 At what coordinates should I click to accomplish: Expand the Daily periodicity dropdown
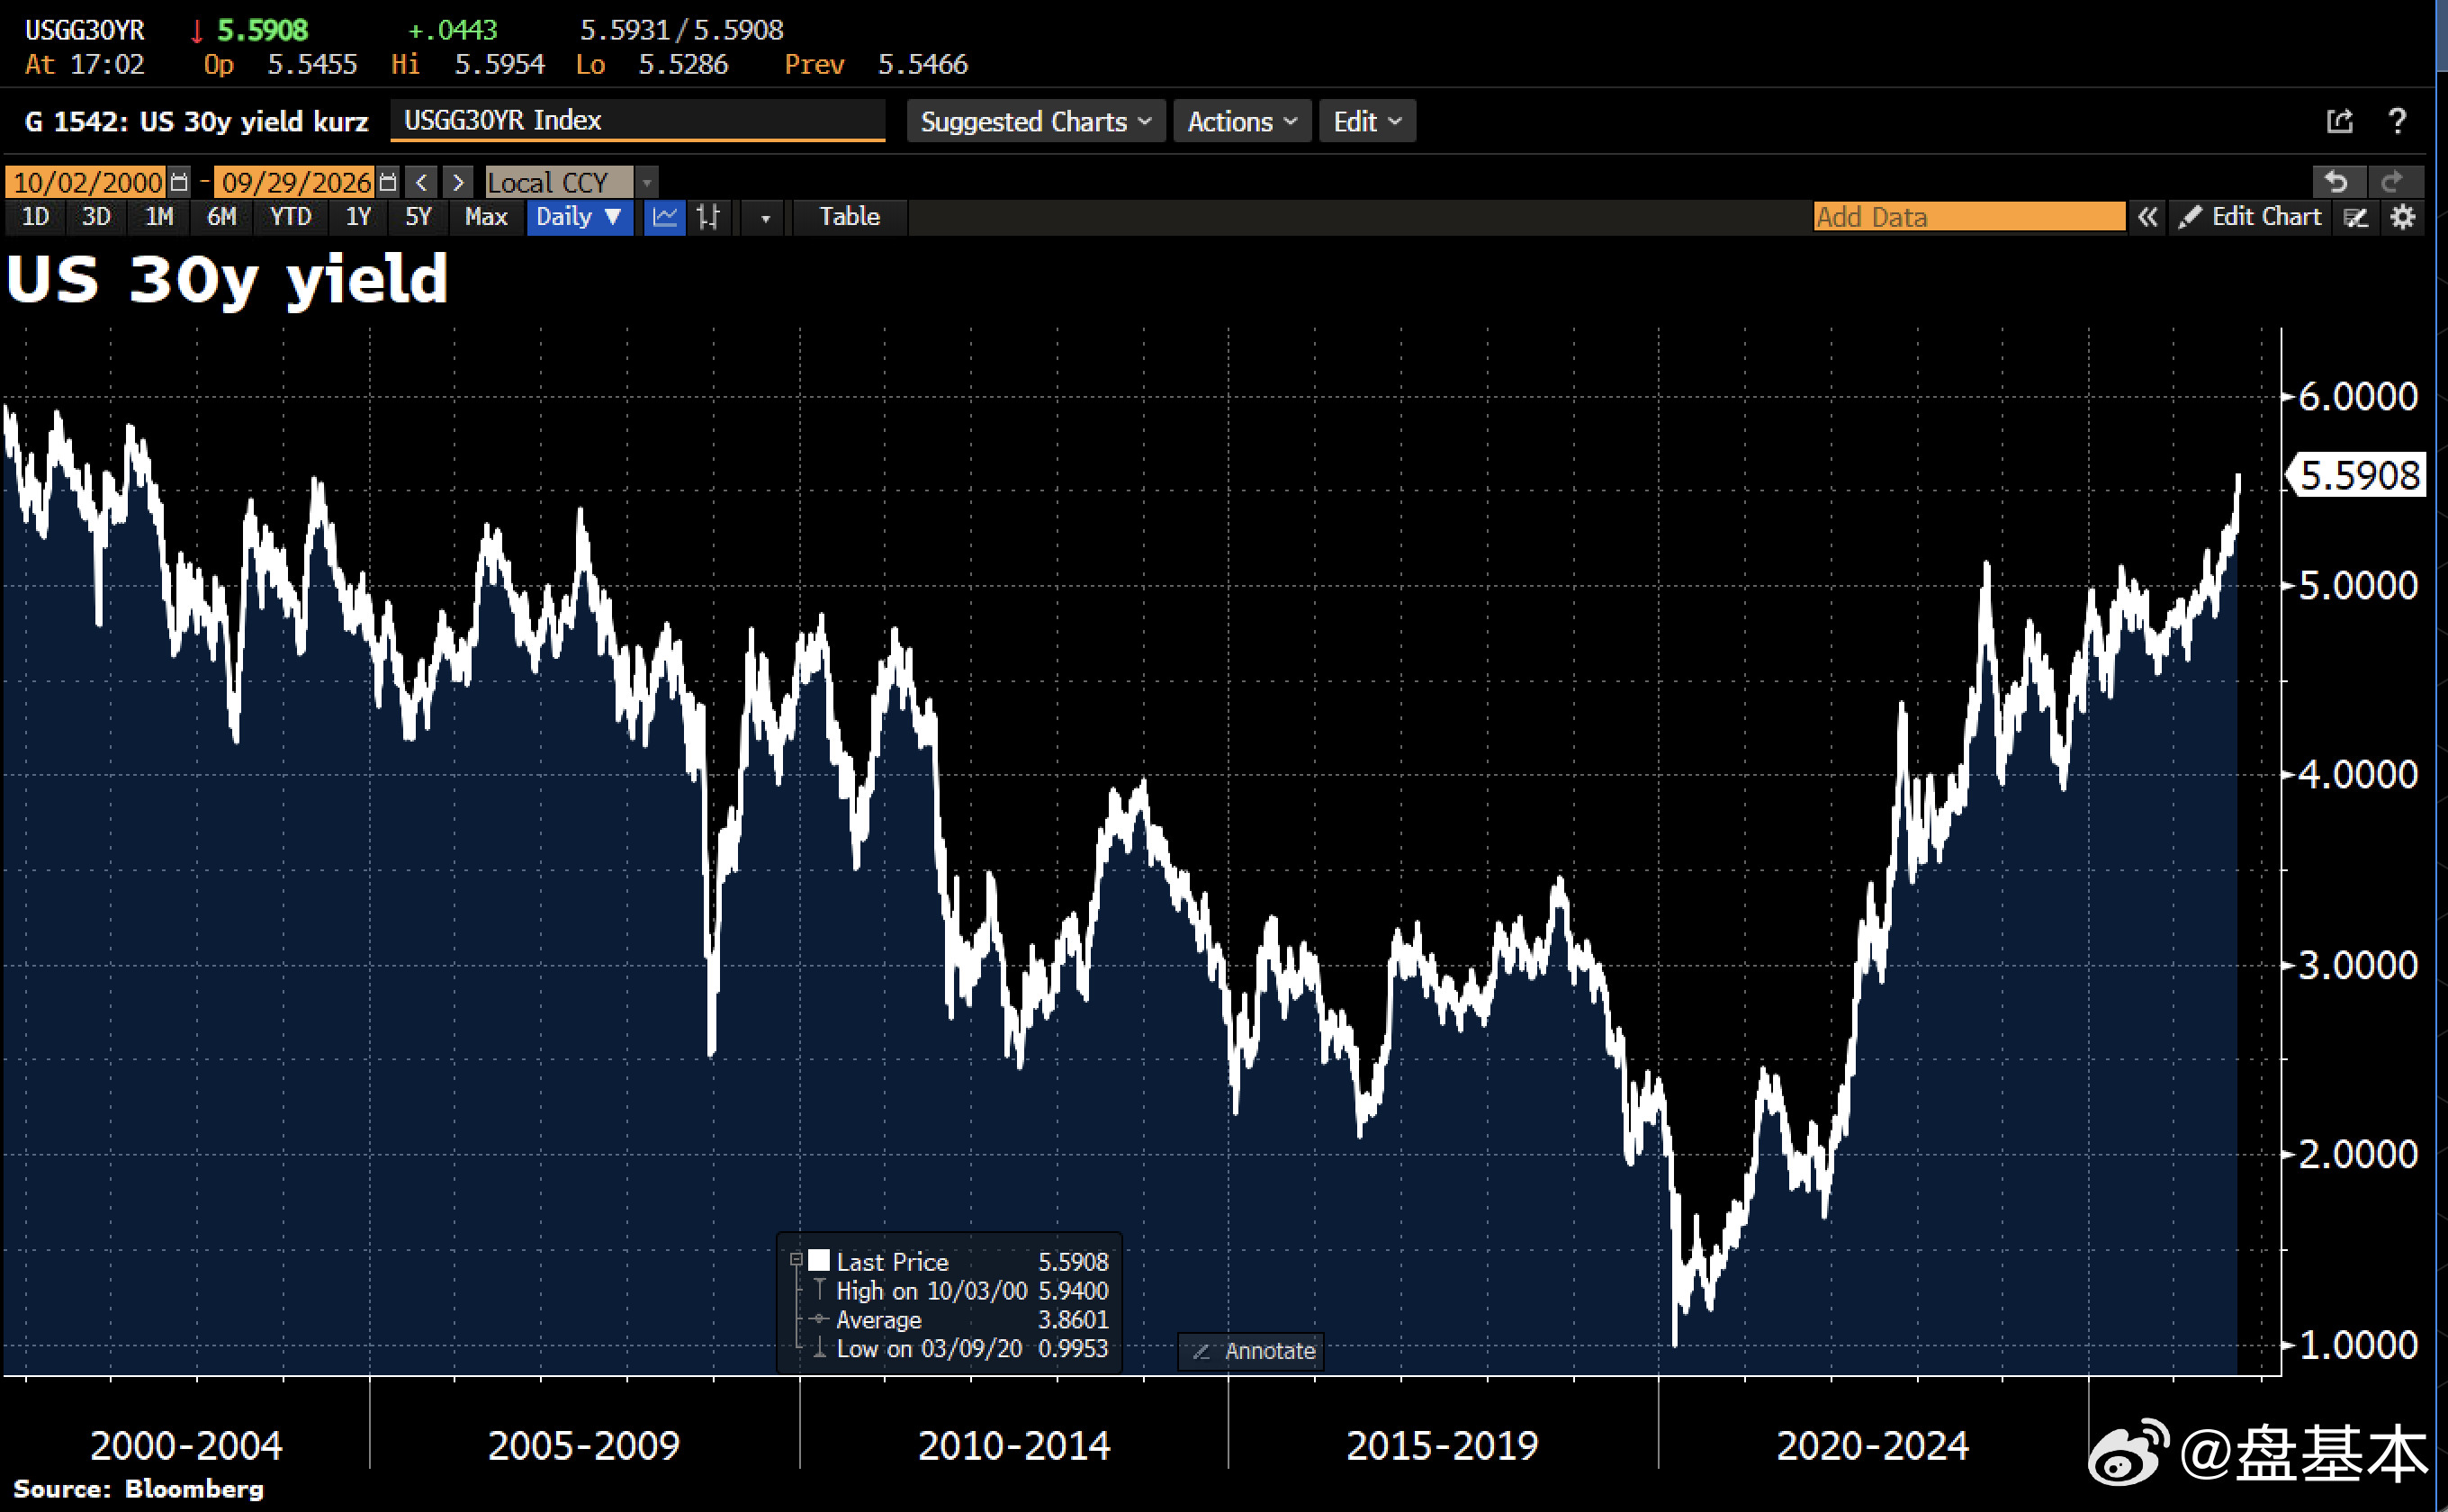click(x=579, y=217)
